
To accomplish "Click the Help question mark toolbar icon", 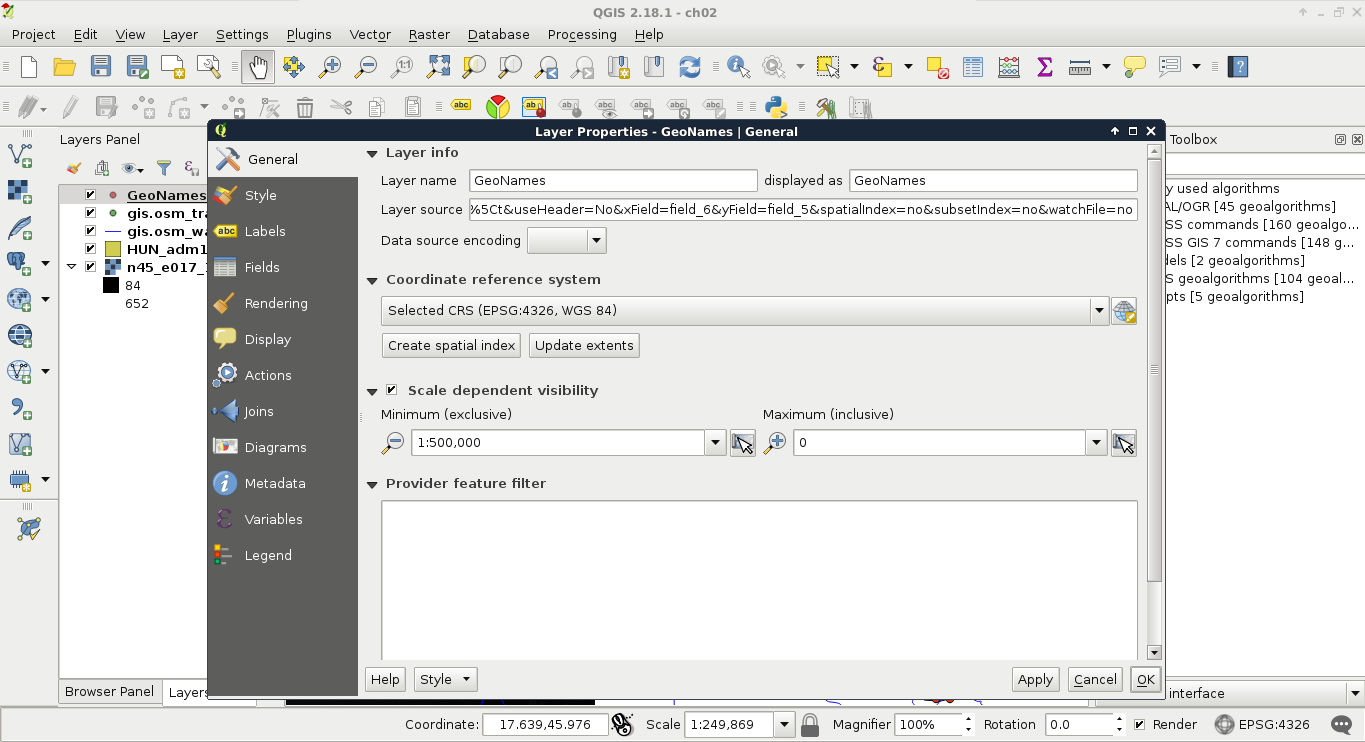I will [1239, 67].
